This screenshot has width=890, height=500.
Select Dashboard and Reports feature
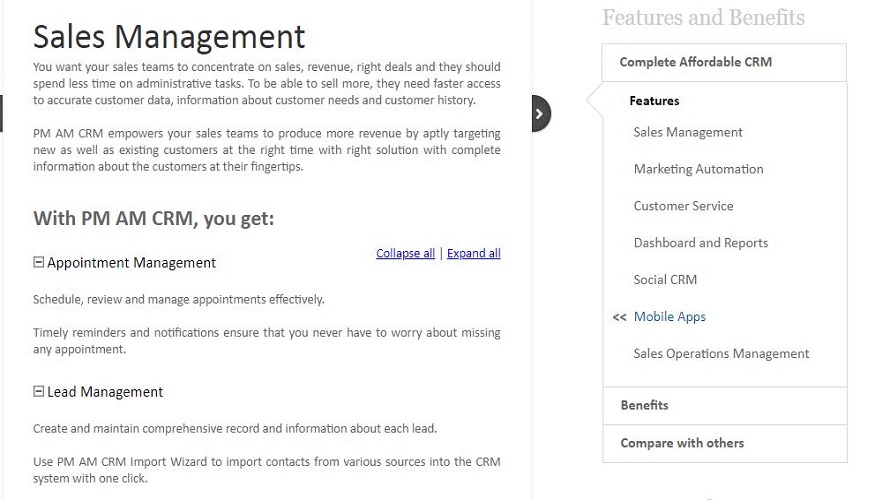click(700, 243)
